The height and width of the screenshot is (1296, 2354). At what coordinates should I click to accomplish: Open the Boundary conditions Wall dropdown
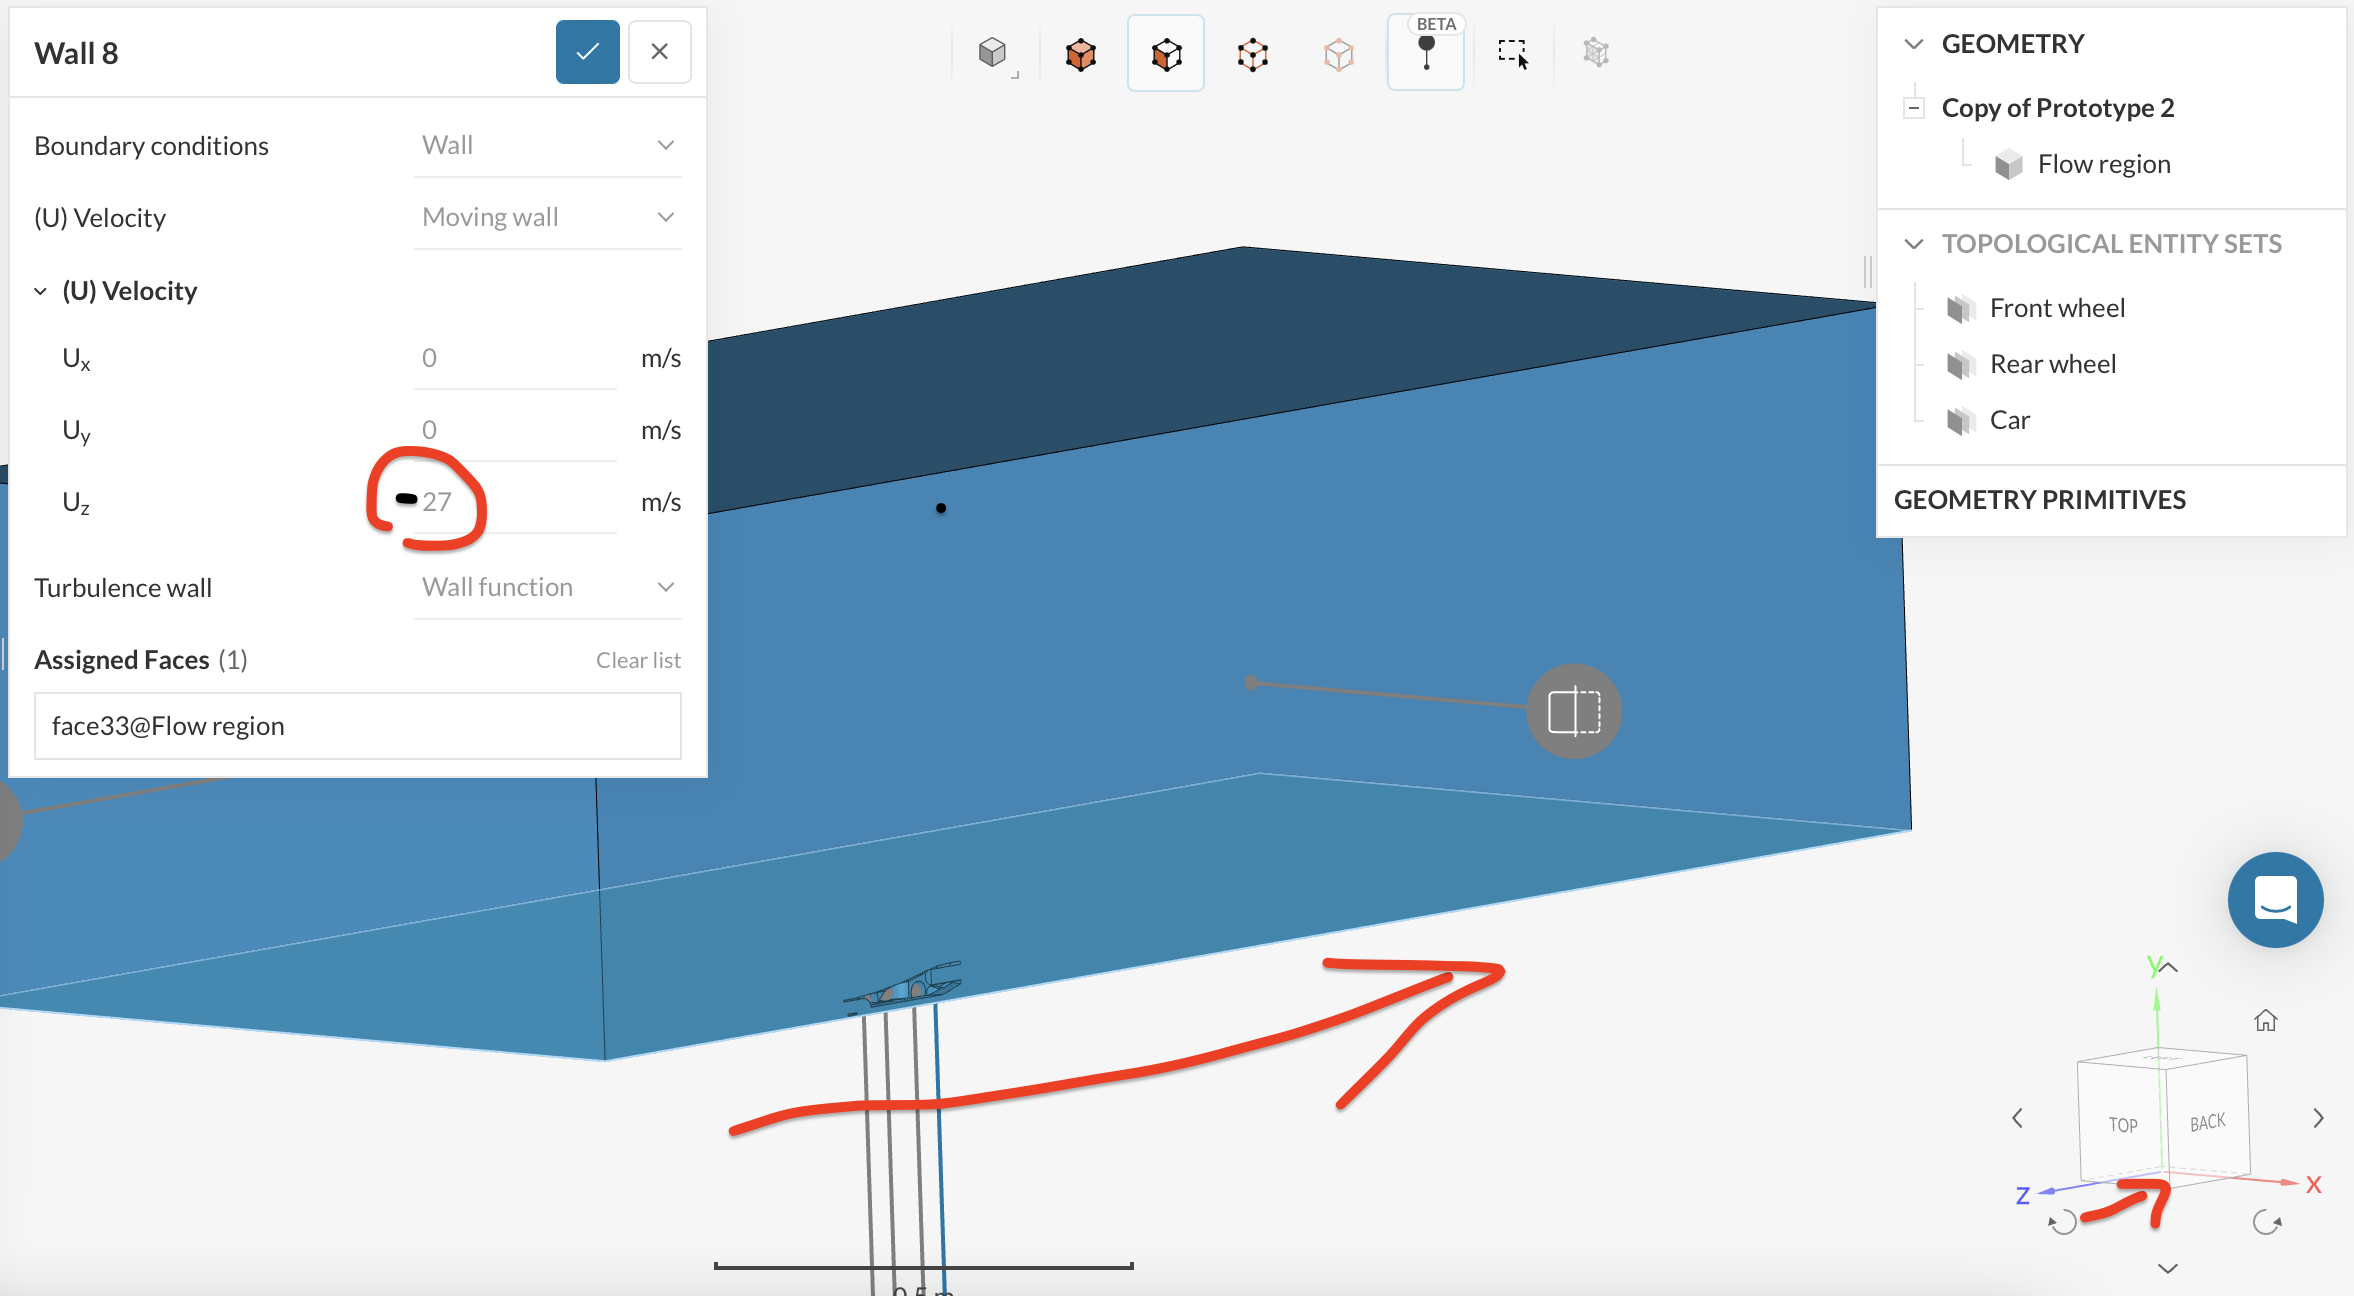point(547,146)
